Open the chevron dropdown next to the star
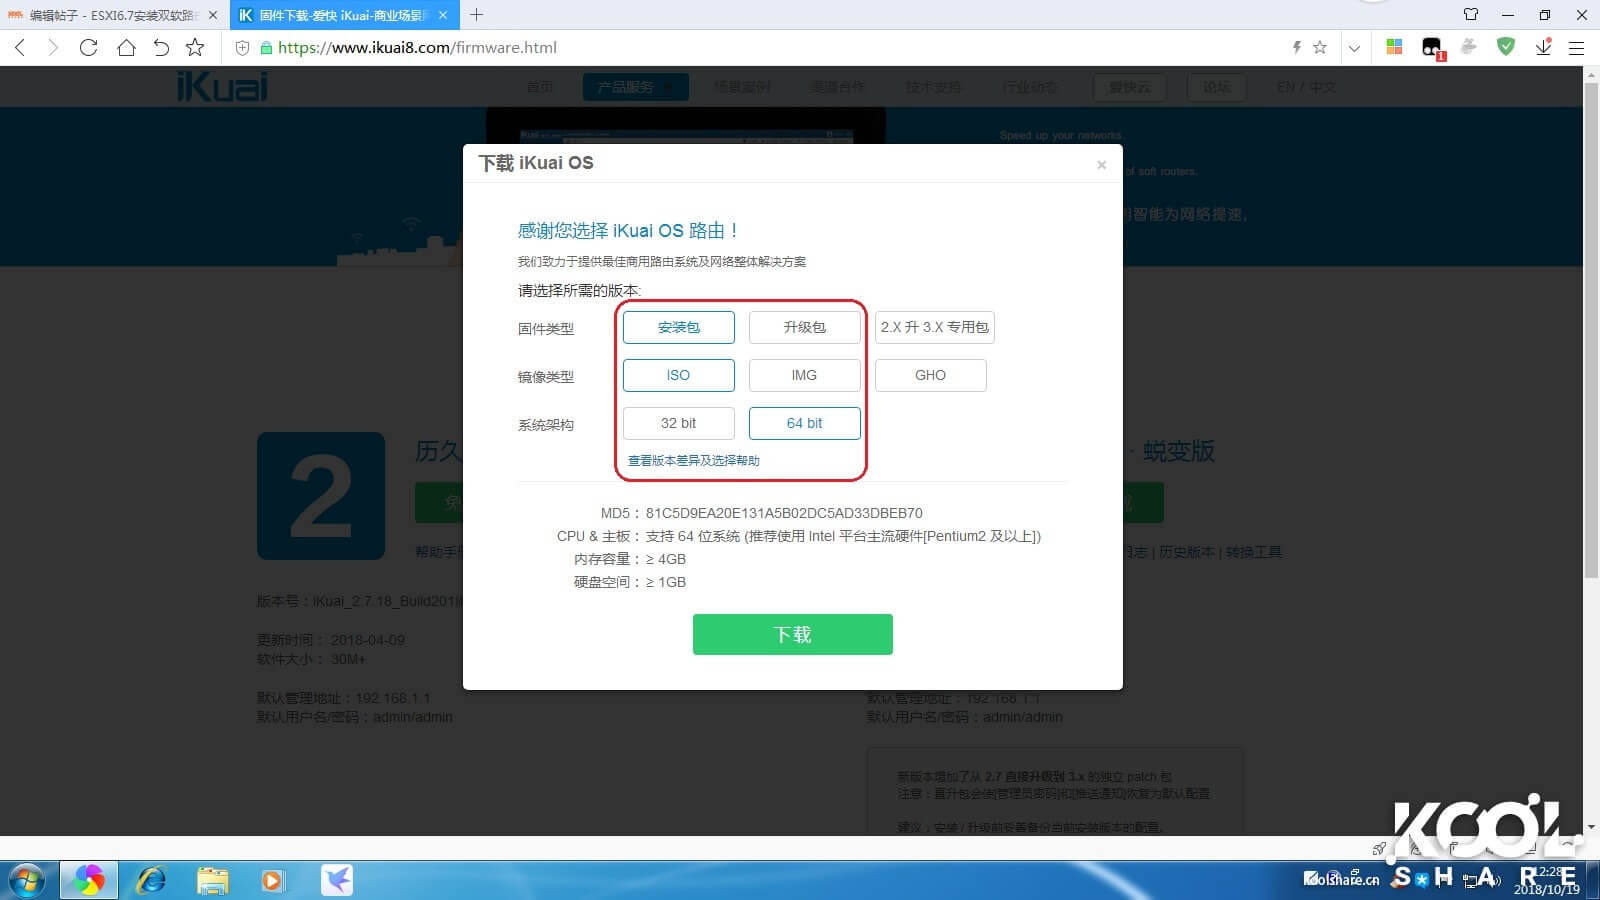Image resolution: width=1600 pixels, height=900 pixels. pos(1354,47)
